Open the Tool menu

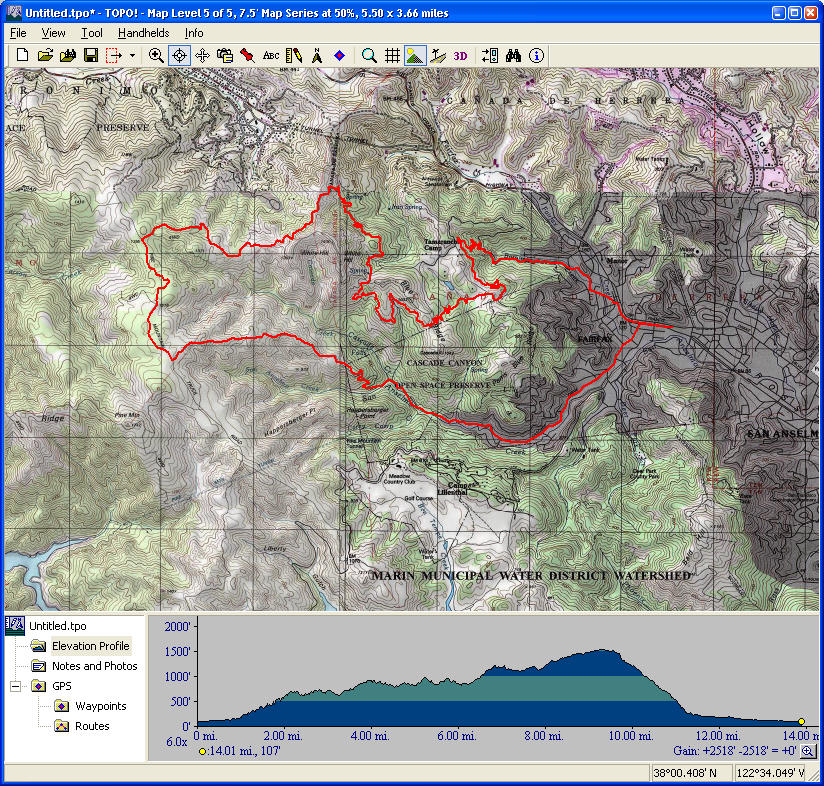coord(92,33)
